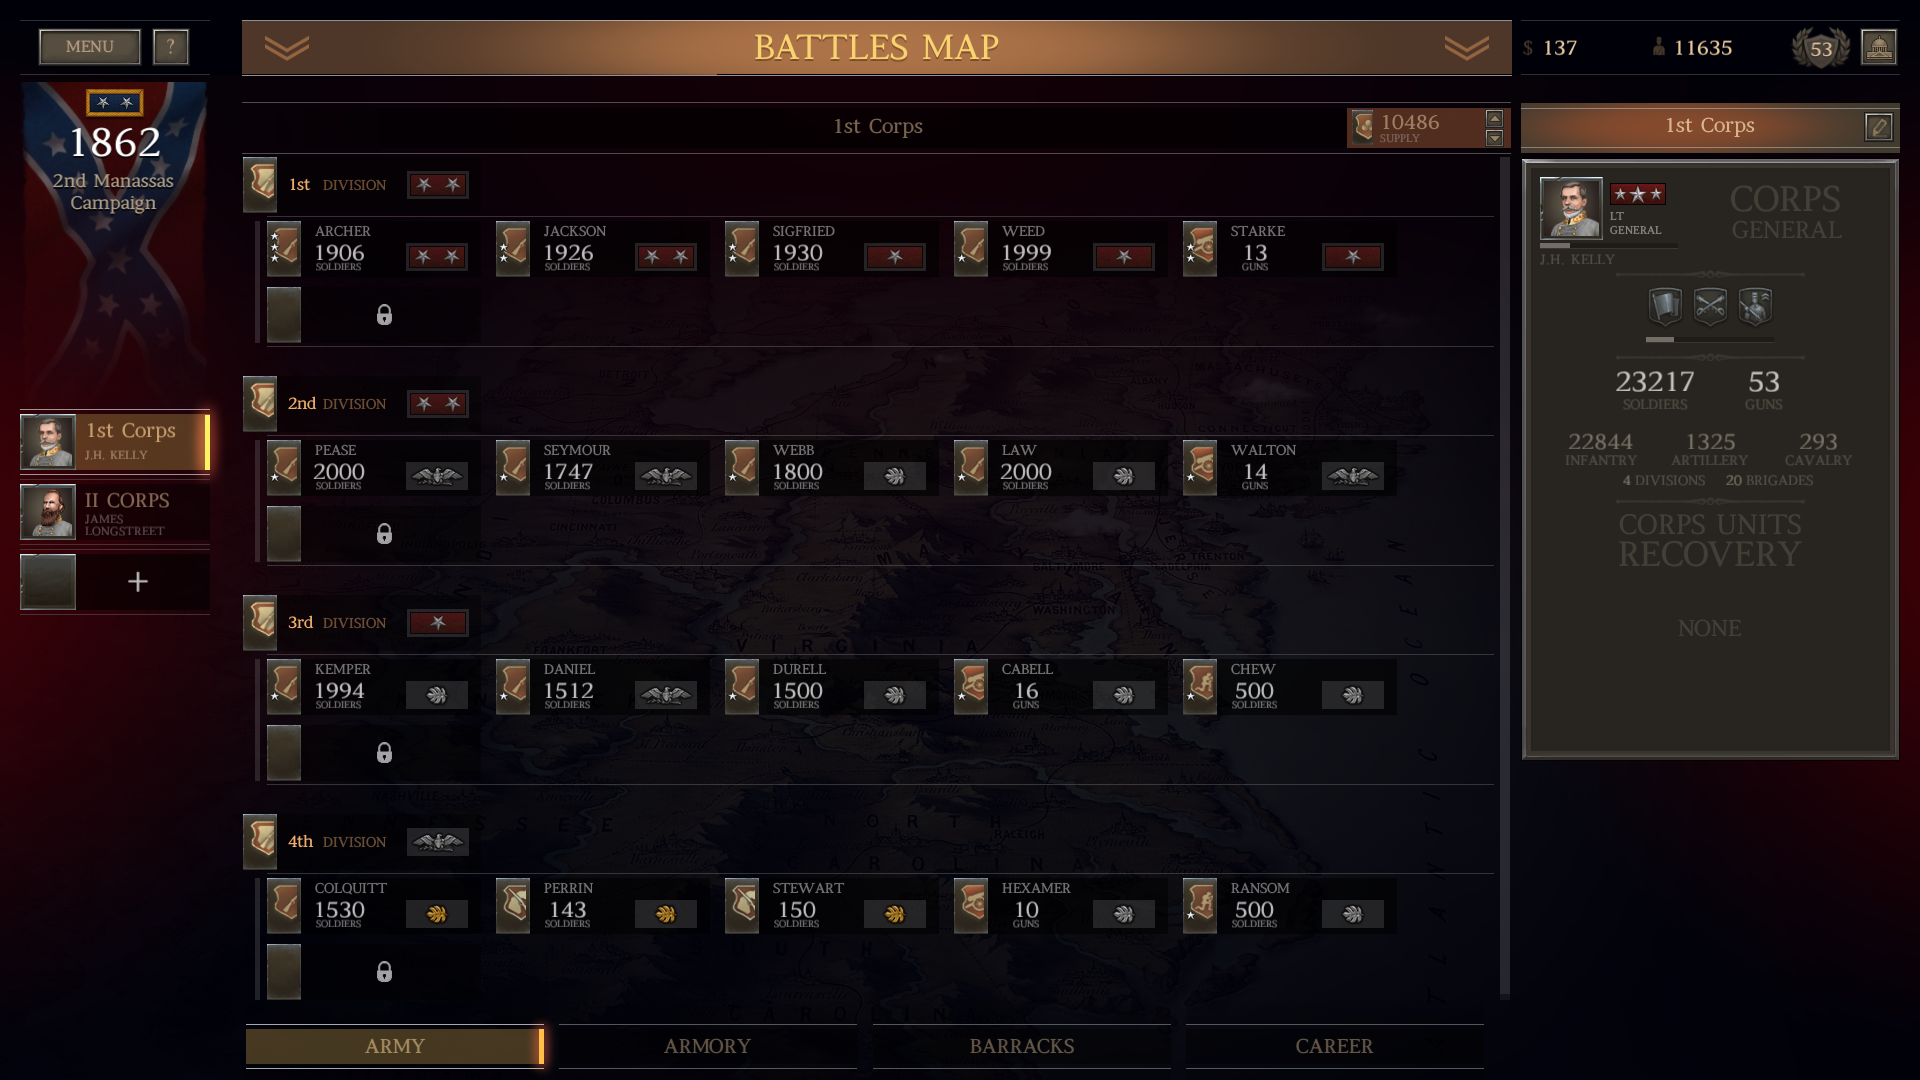Open the Career tab

tap(1334, 1046)
